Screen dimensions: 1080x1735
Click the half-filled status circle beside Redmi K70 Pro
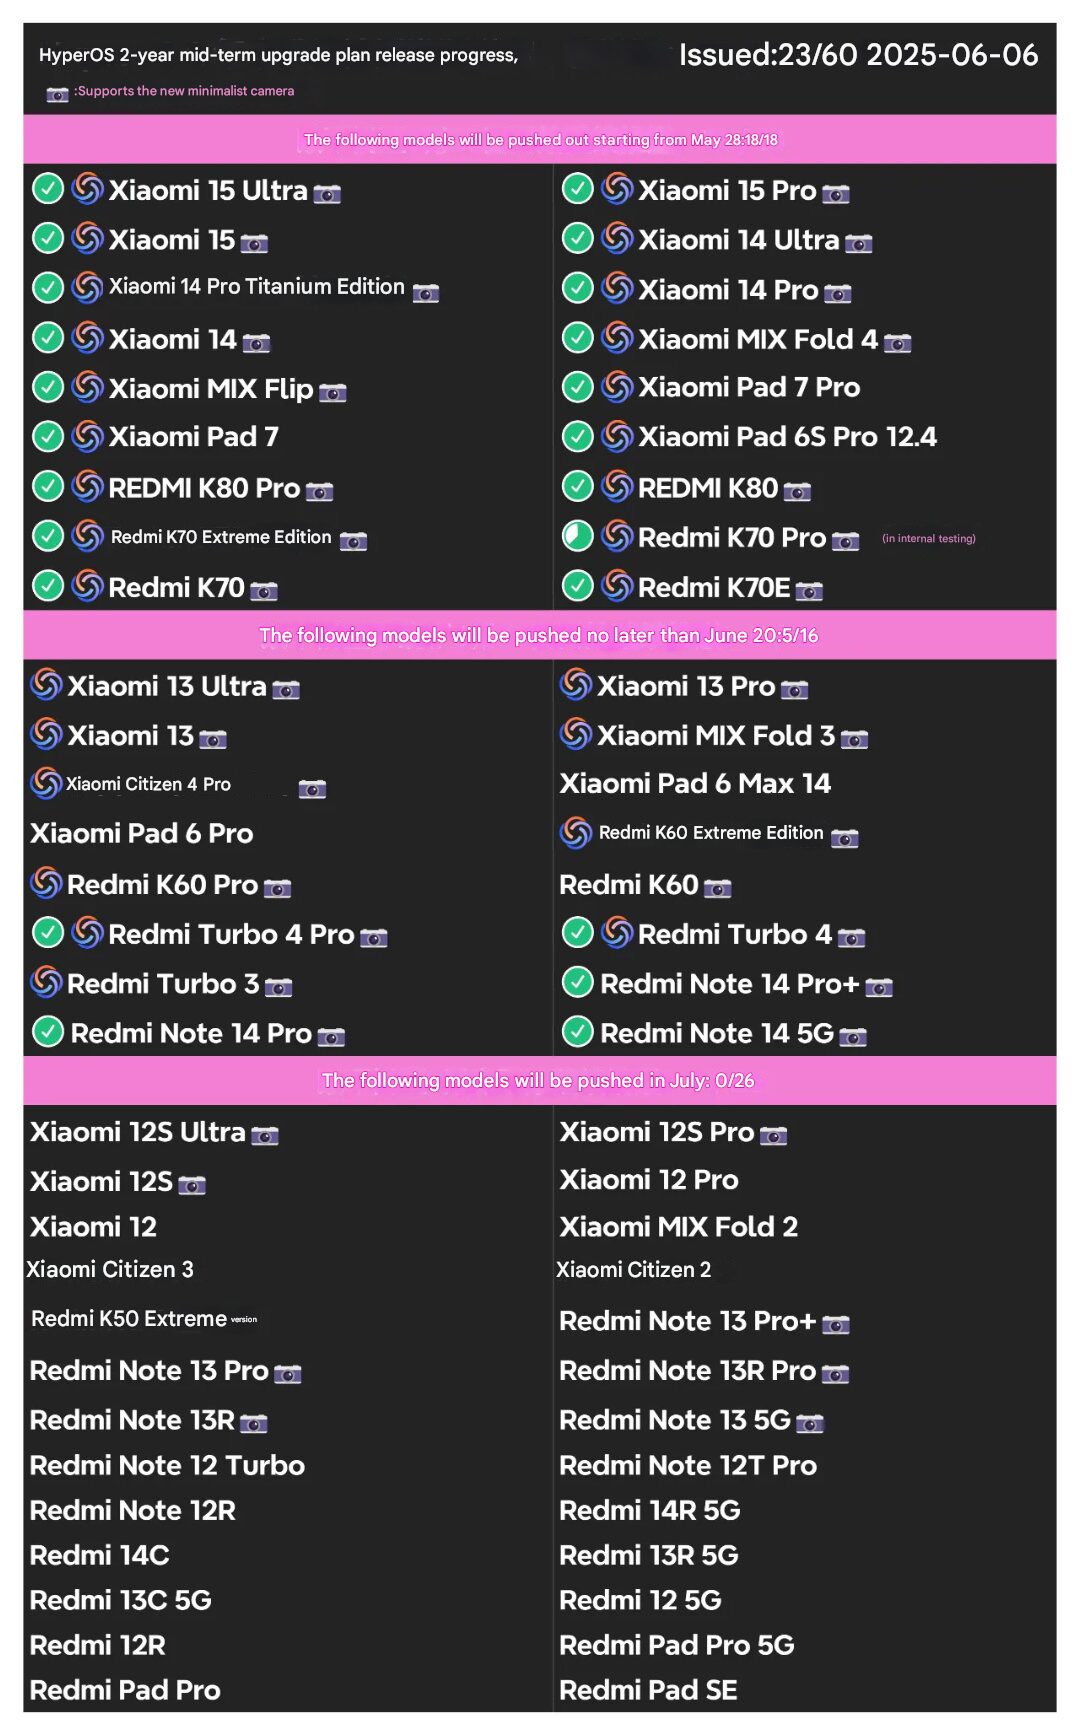[x=578, y=536]
